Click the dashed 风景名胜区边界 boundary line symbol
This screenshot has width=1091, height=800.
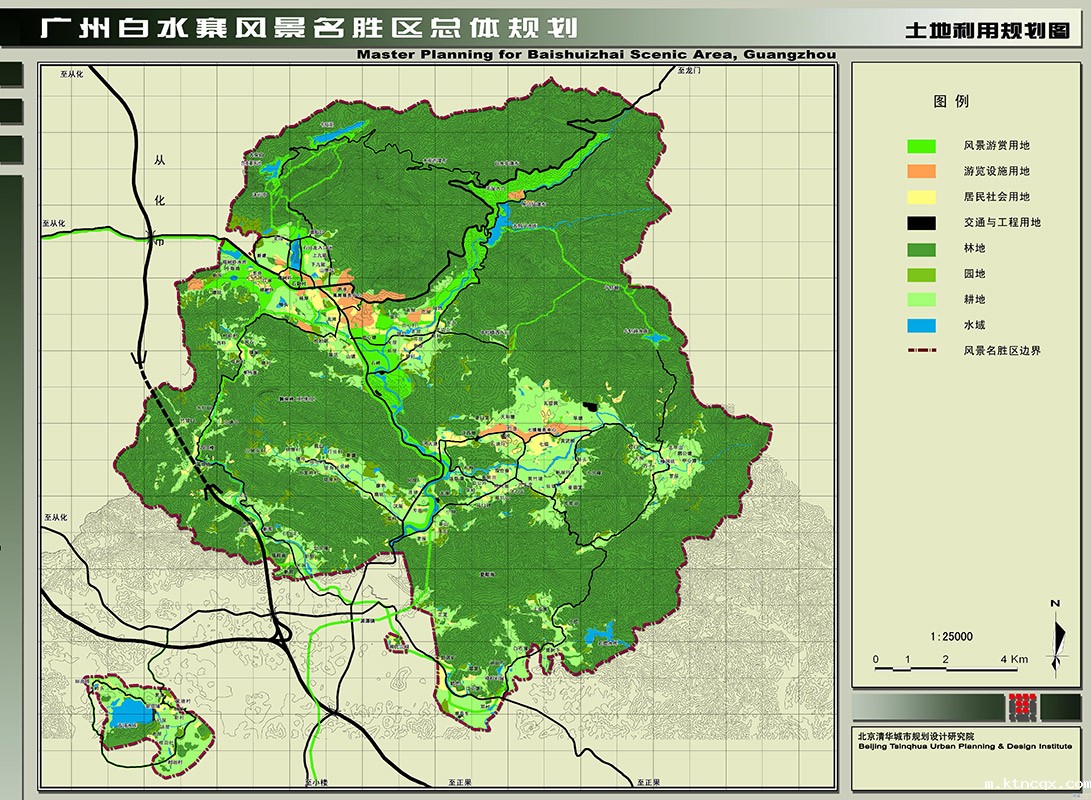[921, 351]
